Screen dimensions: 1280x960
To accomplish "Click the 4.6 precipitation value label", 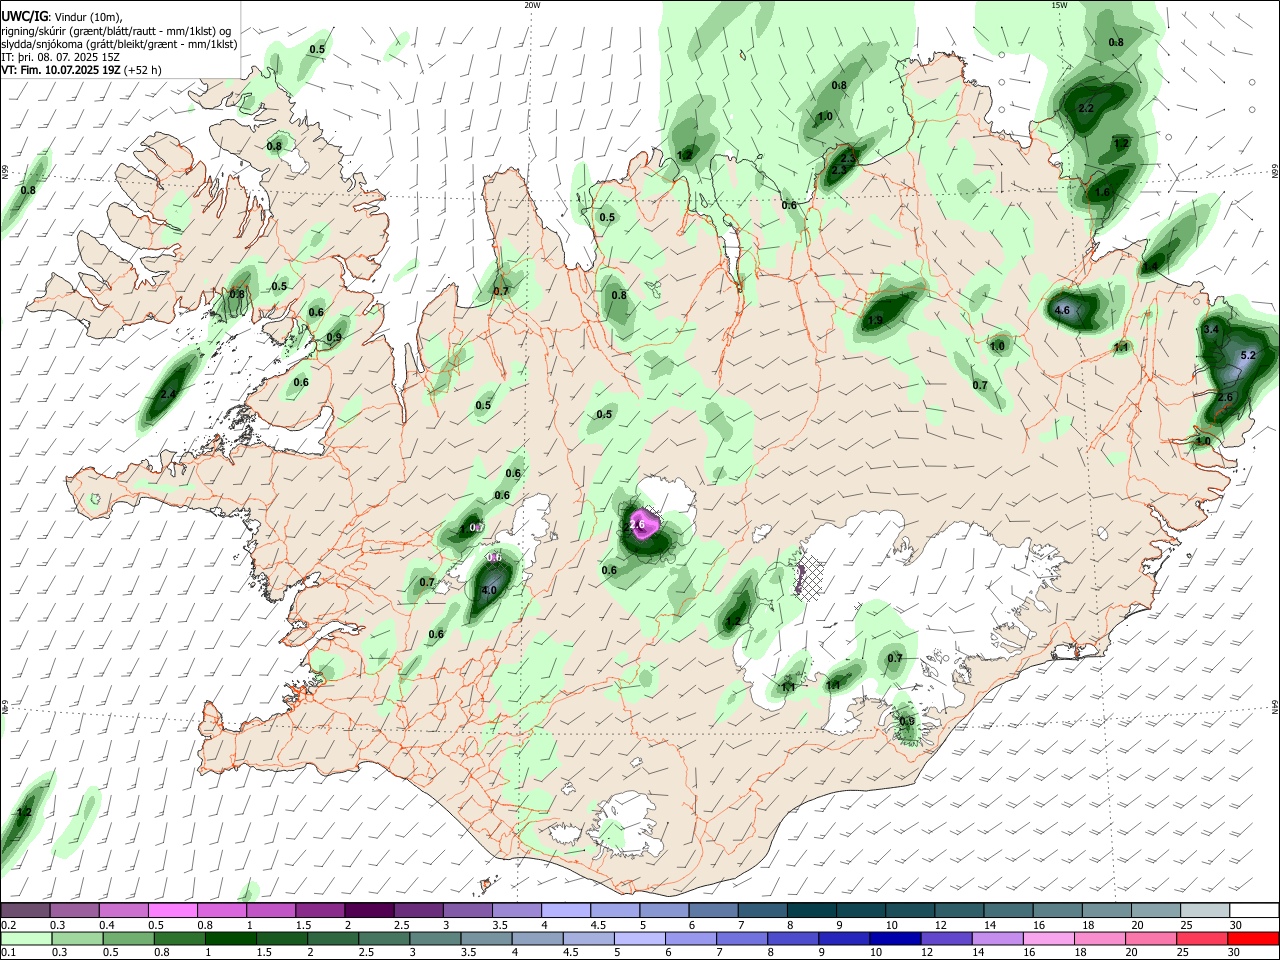I will (1063, 310).
